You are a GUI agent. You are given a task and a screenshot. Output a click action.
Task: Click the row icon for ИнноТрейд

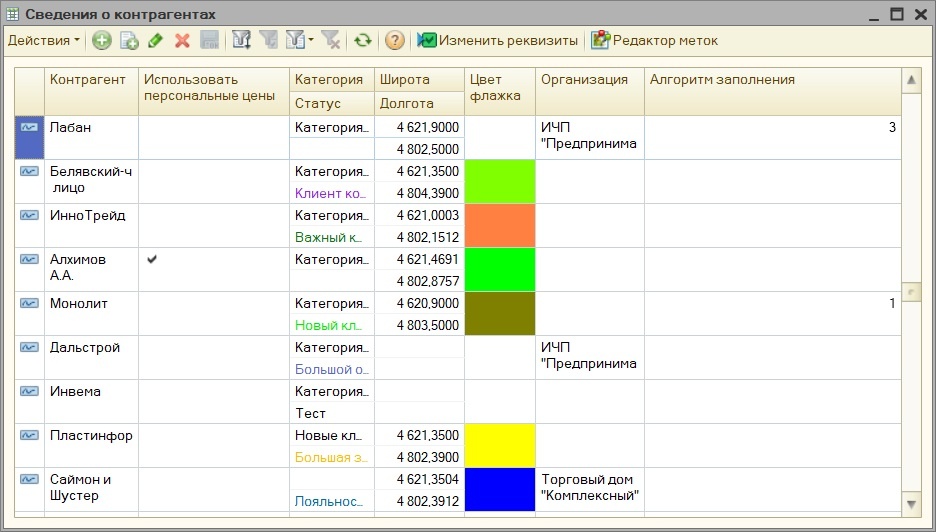click(29, 215)
